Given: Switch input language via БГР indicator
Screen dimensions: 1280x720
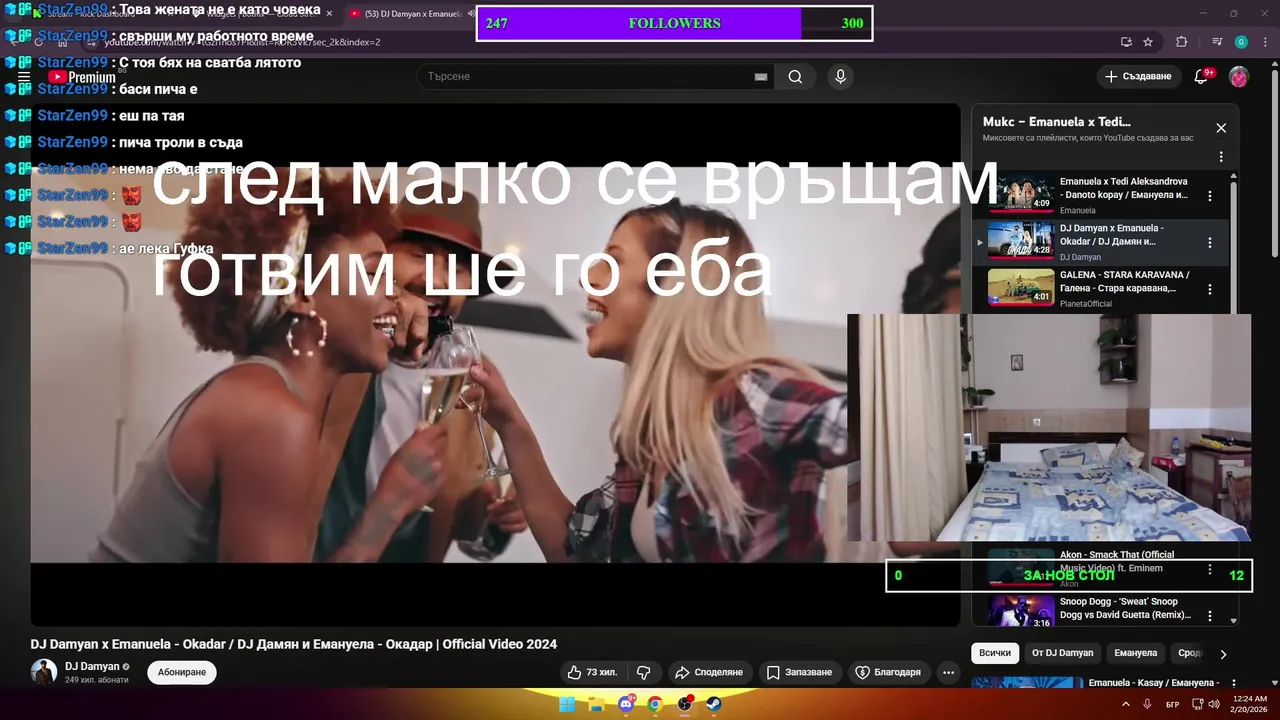Looking at the screenshot, I should [x=1173, y=704].
